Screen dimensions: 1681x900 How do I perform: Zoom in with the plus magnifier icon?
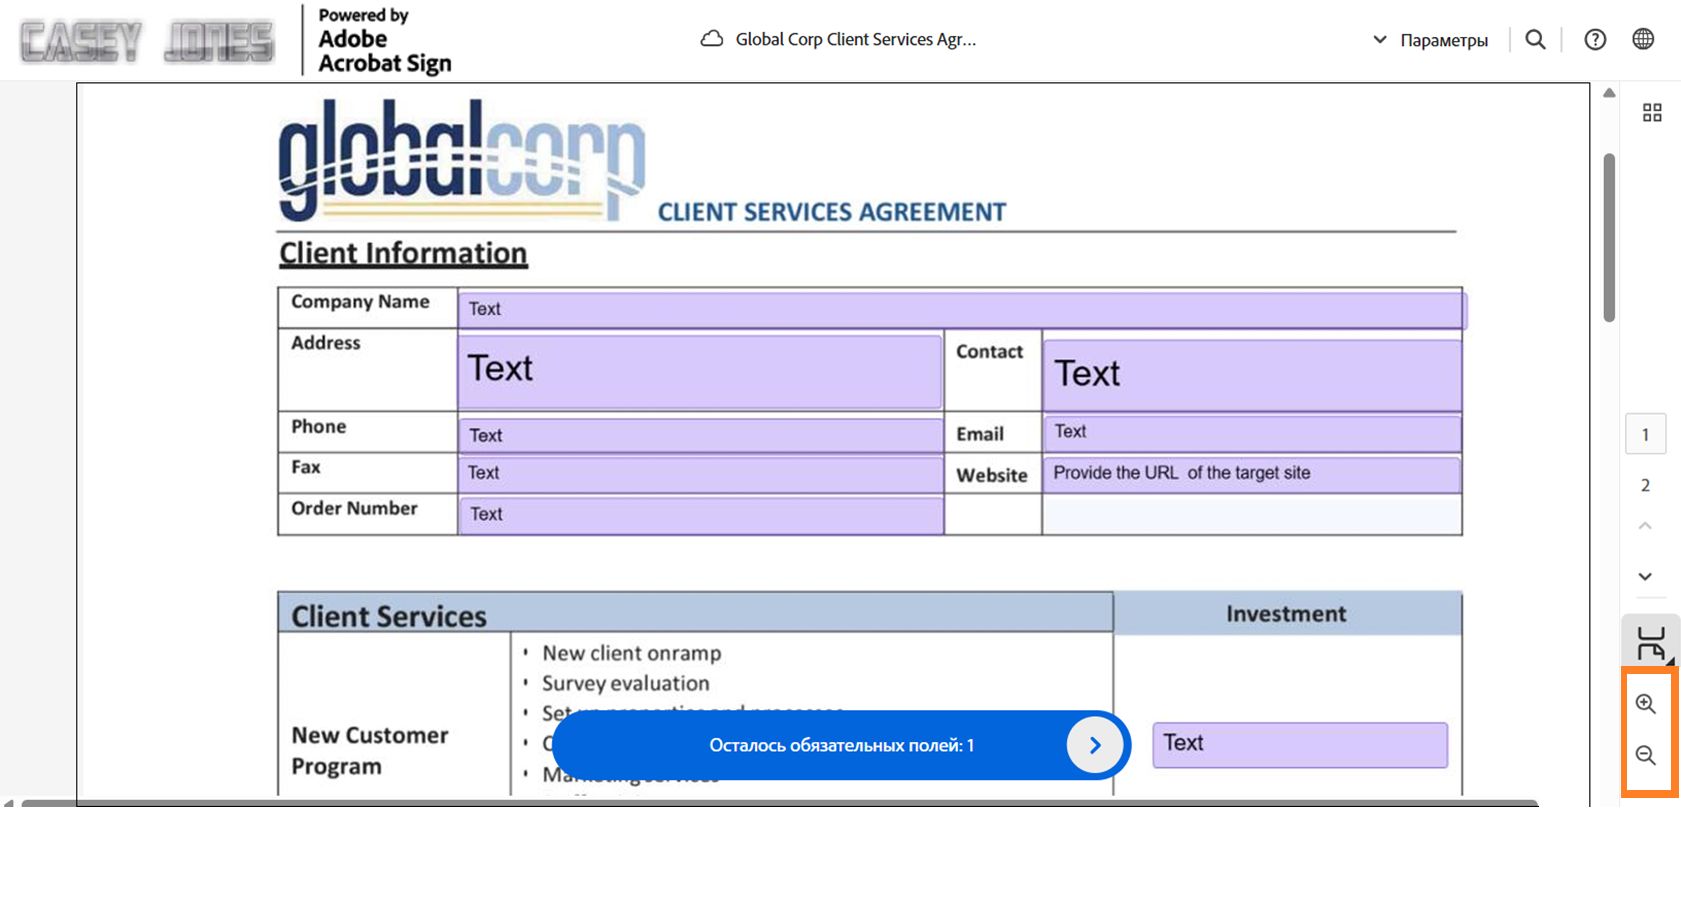click(1646, 704)
